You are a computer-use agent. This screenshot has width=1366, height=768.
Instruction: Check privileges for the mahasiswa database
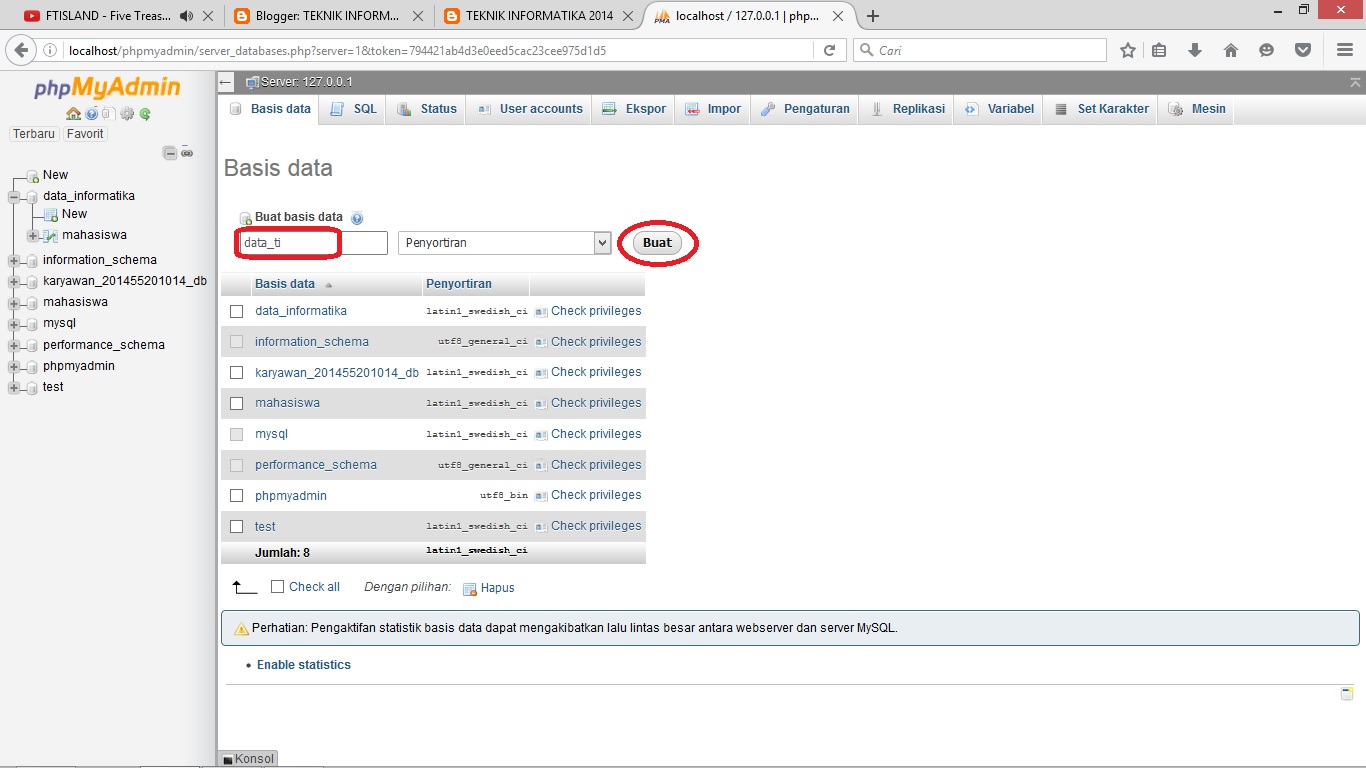coord(596,402)
